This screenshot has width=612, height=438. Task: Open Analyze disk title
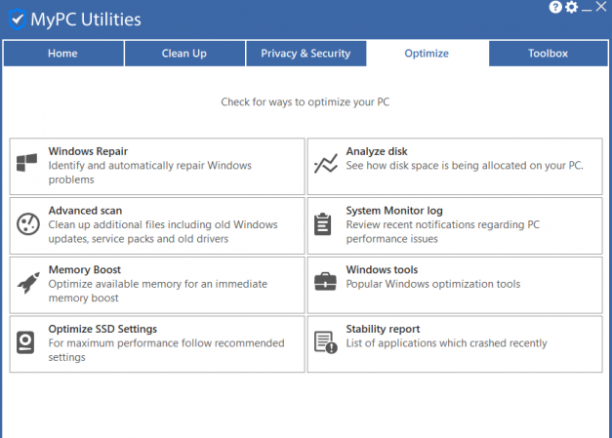point(377,151)
